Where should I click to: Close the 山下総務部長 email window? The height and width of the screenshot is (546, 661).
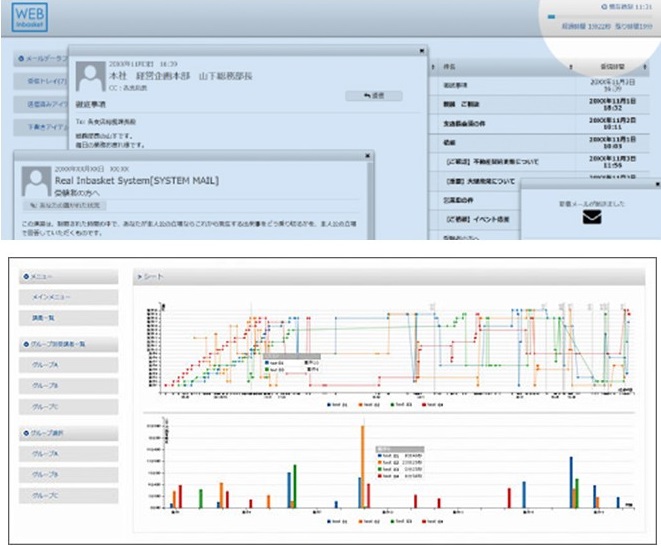coord(422,51)
